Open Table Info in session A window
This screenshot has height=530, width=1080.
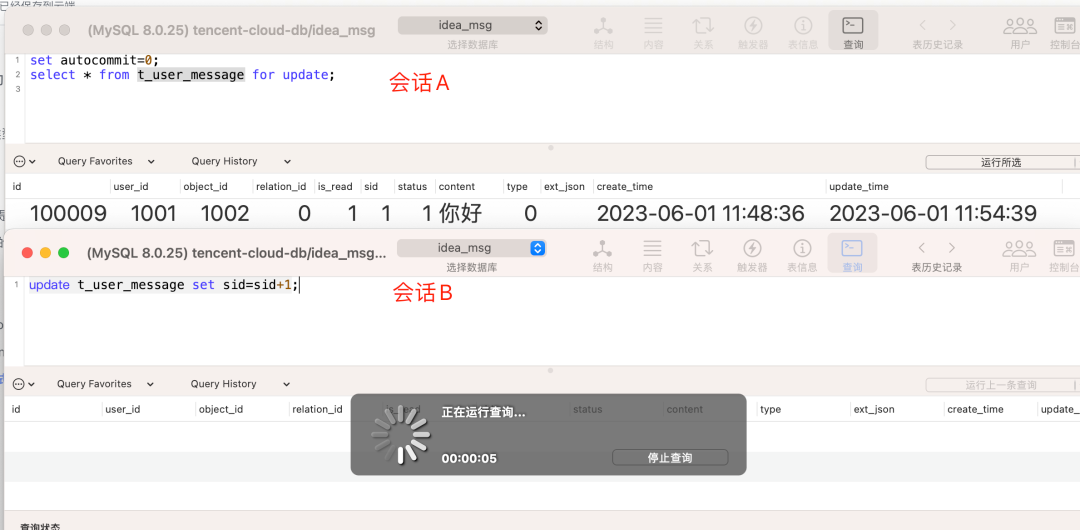[802, 32]
